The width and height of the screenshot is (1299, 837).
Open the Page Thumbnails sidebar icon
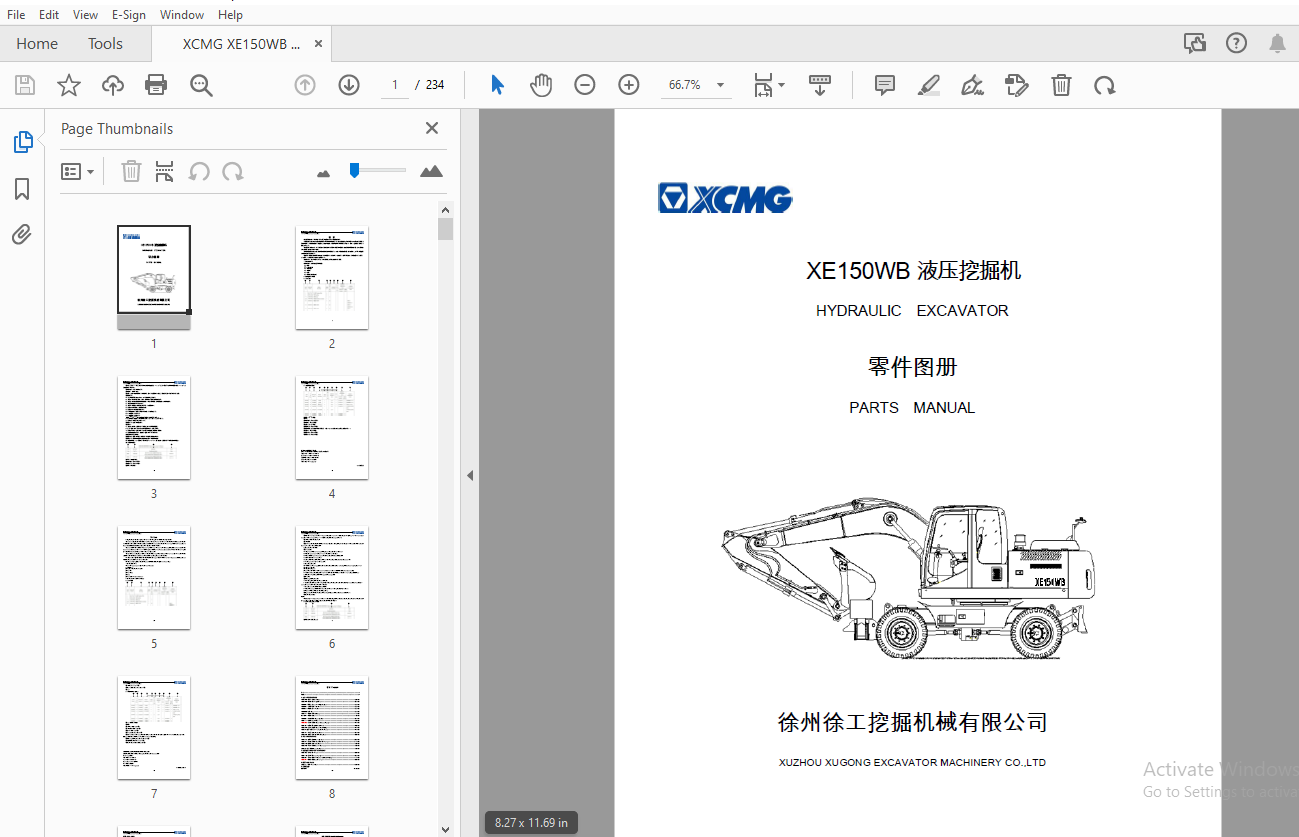[23, 142]
